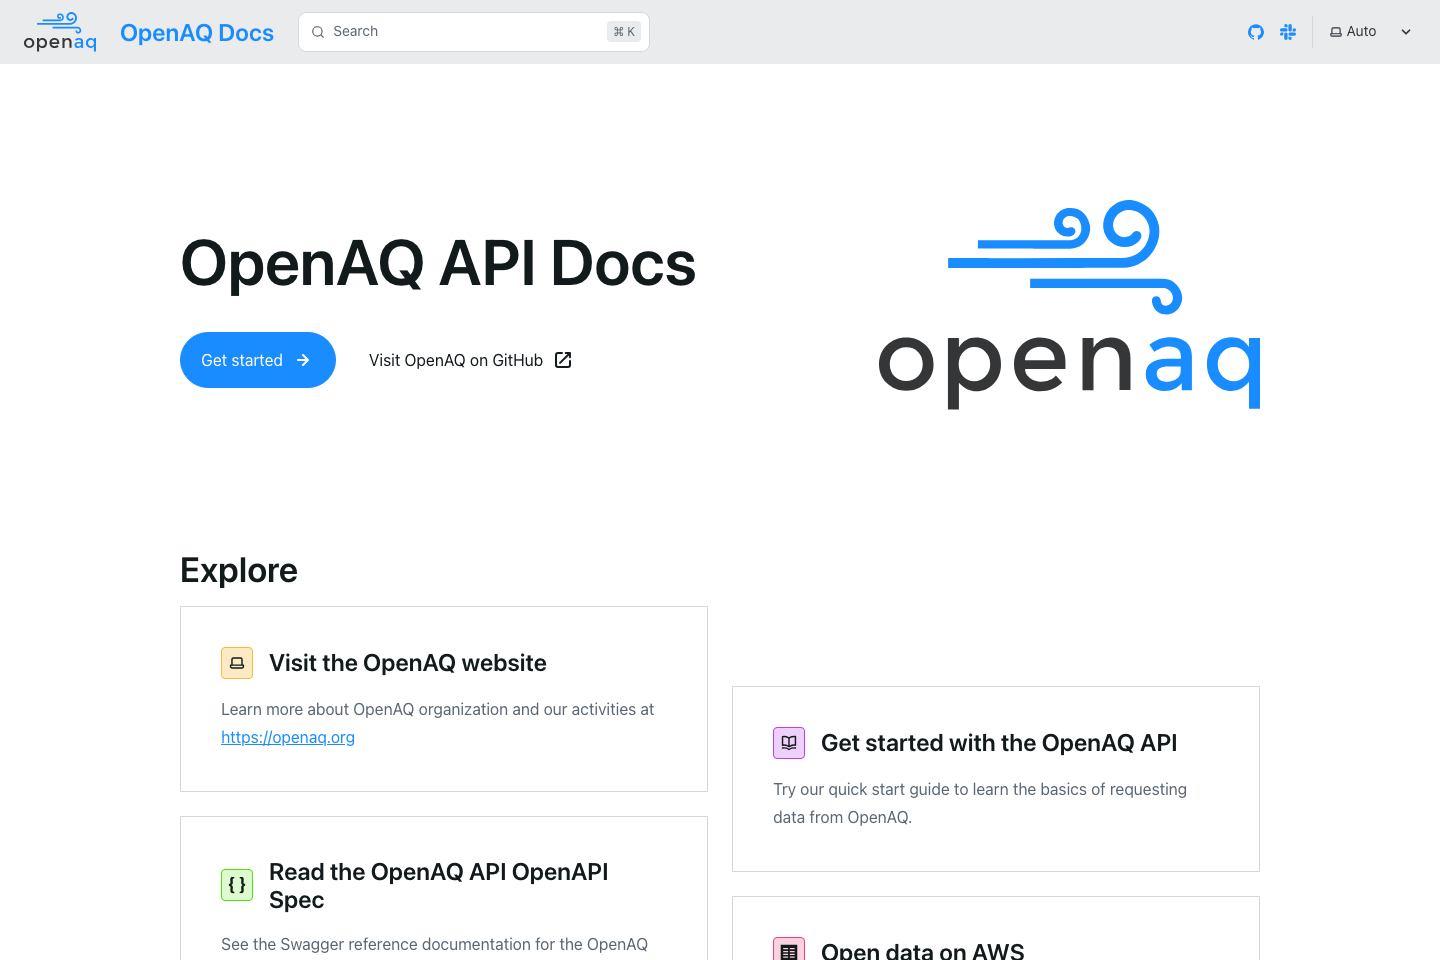Click the ⌘K shortcut badge in the search bar
Screen dimensions: 1440x960
tap(623, 31)
